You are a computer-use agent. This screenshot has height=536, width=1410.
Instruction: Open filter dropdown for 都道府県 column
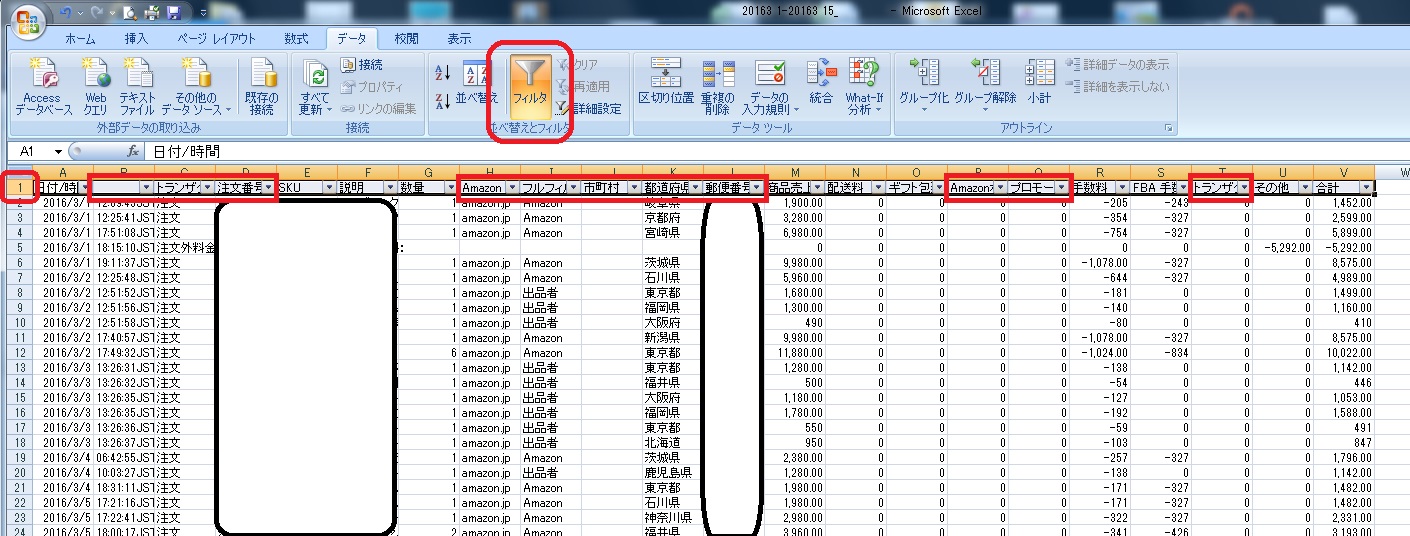695,187
